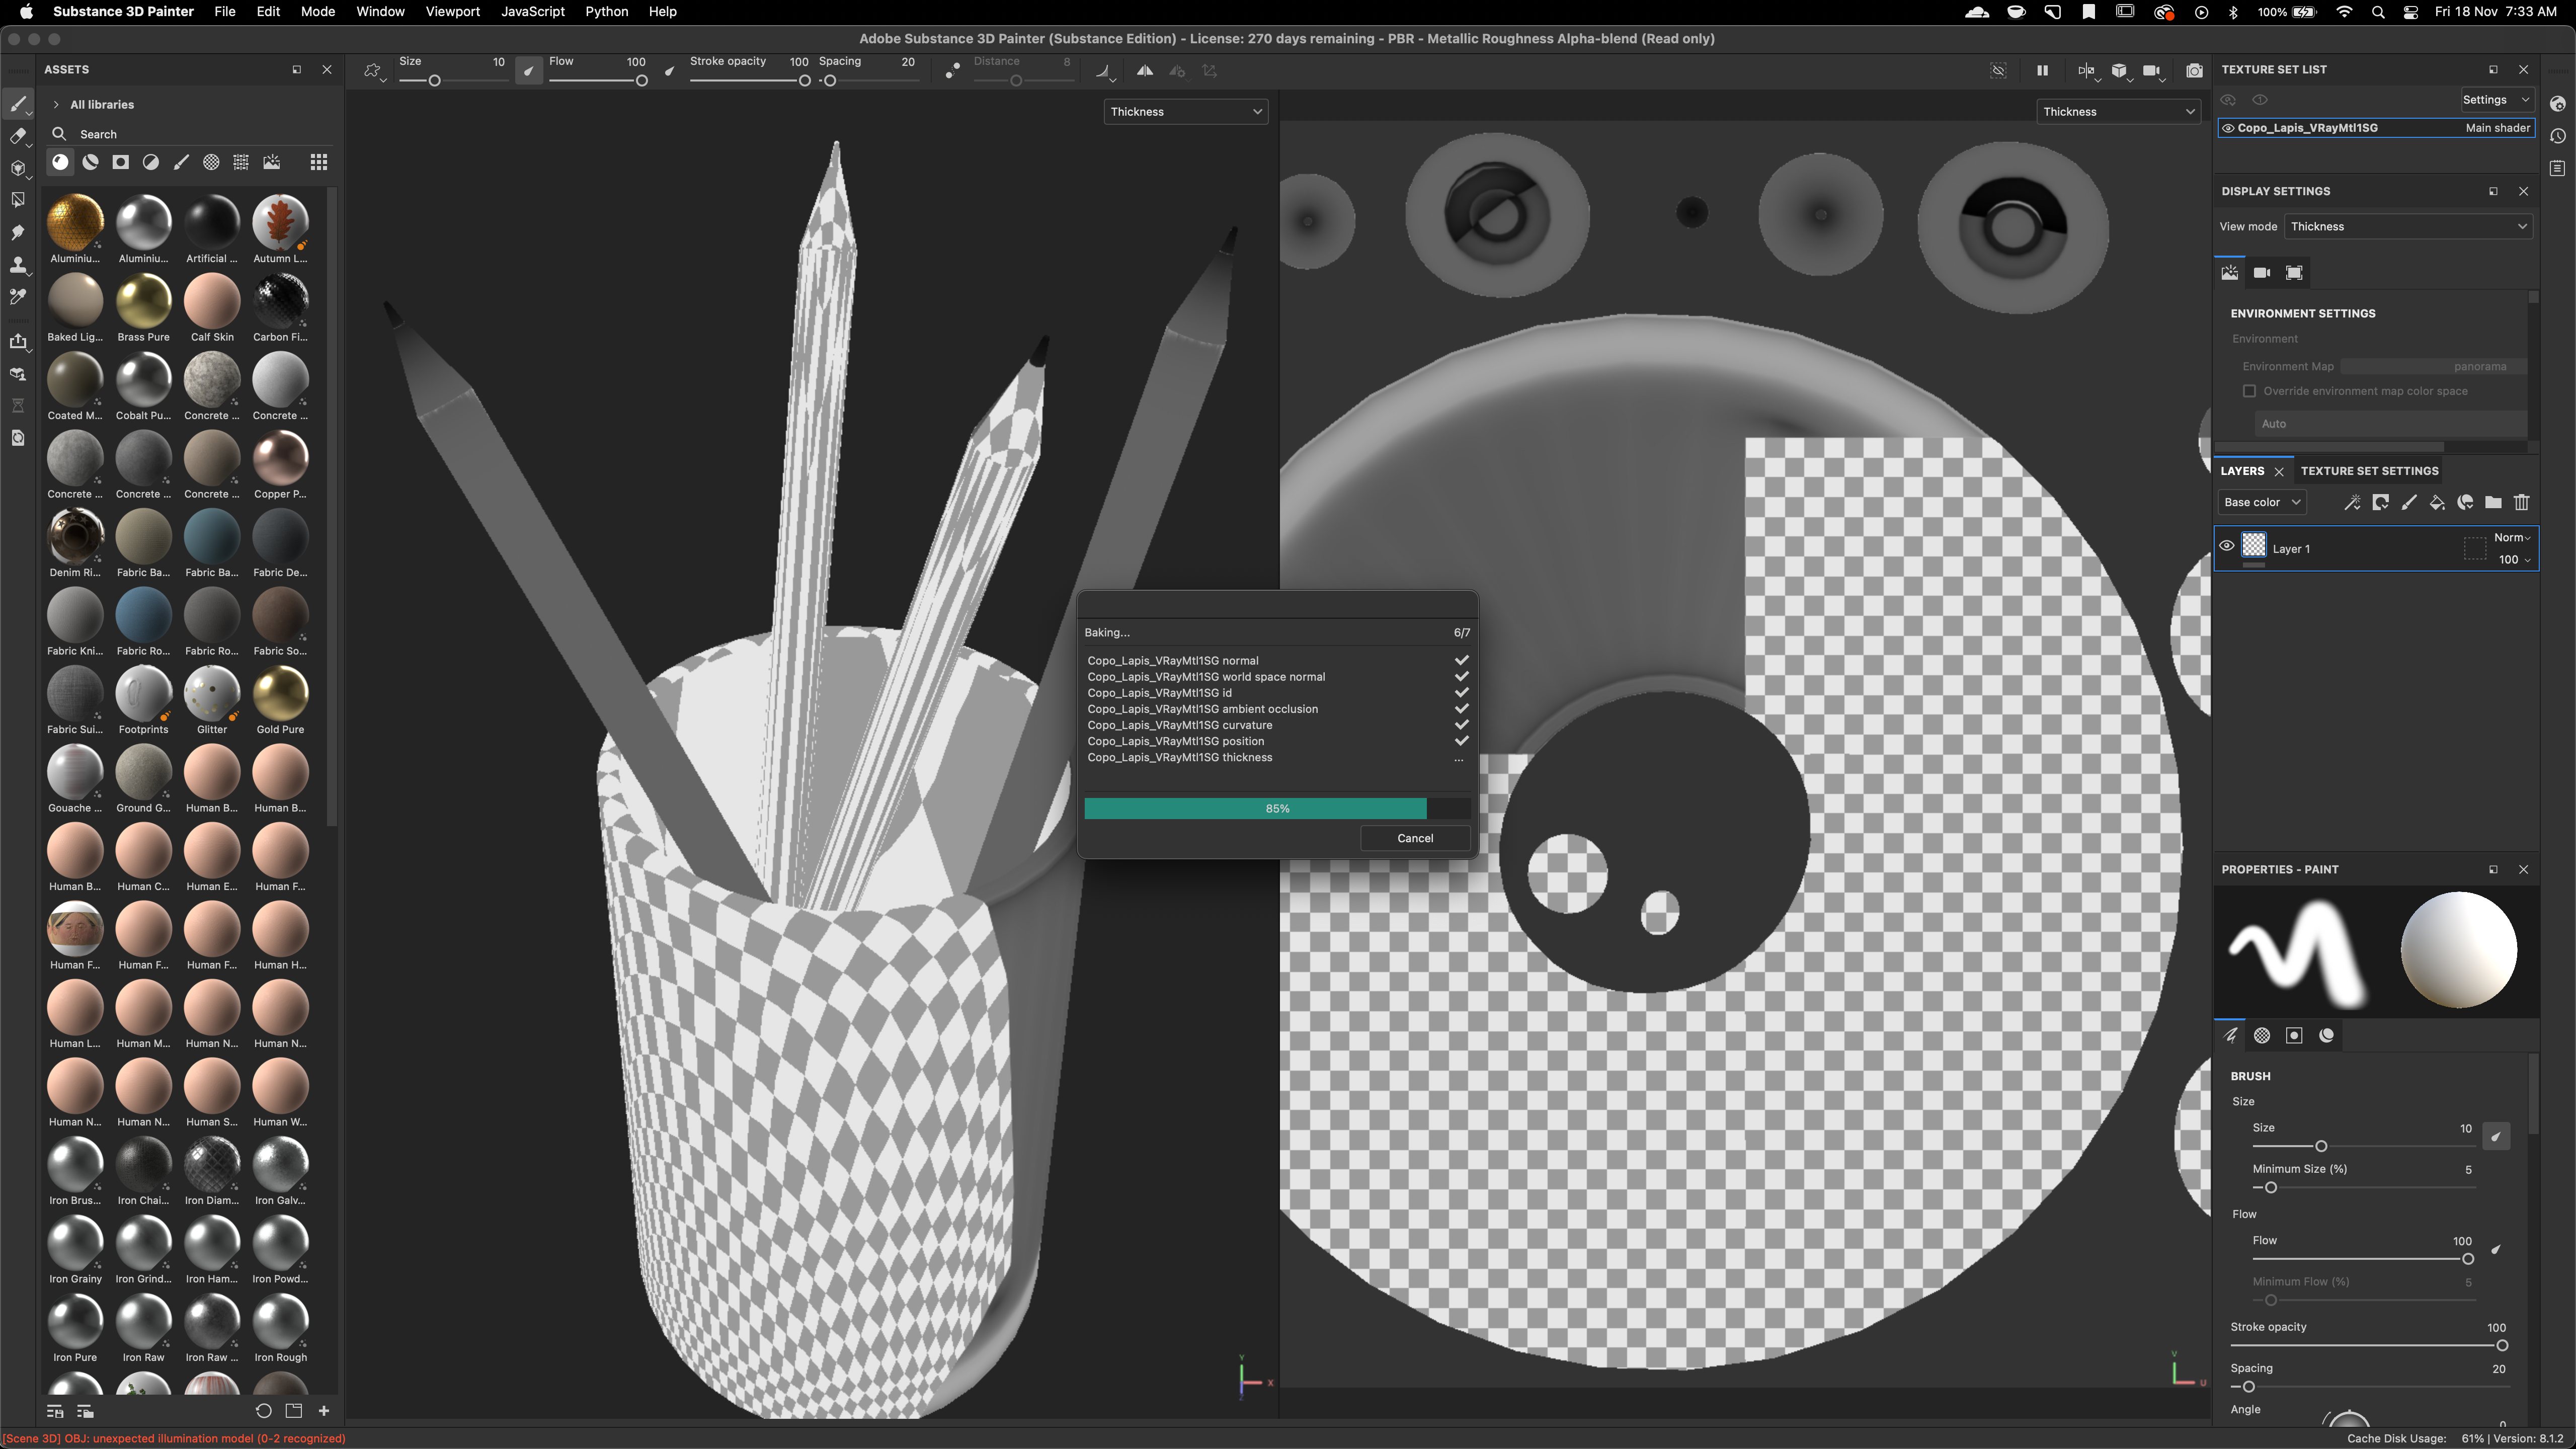Add a new asset with plus icon

pos(324,1411)
